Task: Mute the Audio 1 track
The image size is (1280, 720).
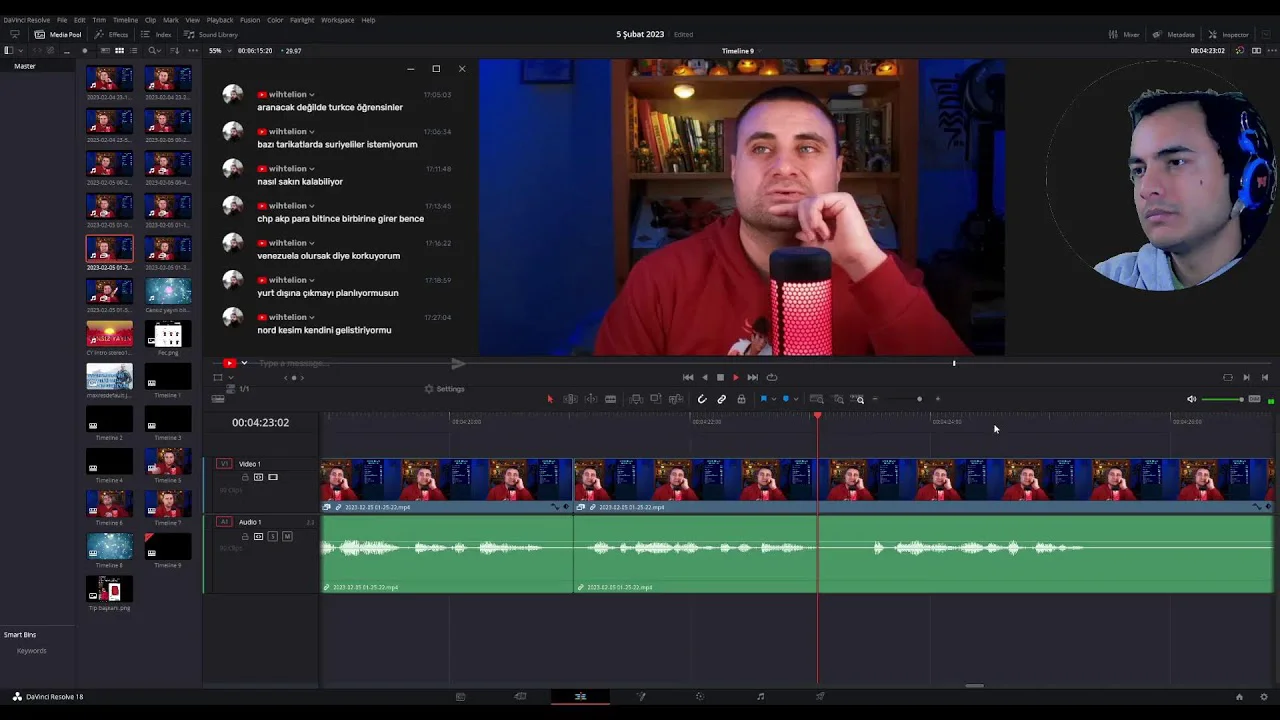Action: tap(287, 536)
